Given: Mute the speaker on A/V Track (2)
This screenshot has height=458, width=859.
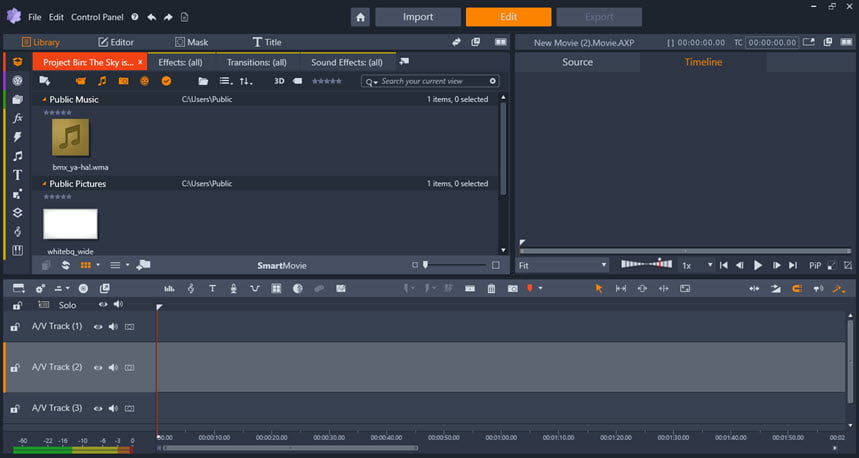Looking at the screenshot, I should 113,368.
